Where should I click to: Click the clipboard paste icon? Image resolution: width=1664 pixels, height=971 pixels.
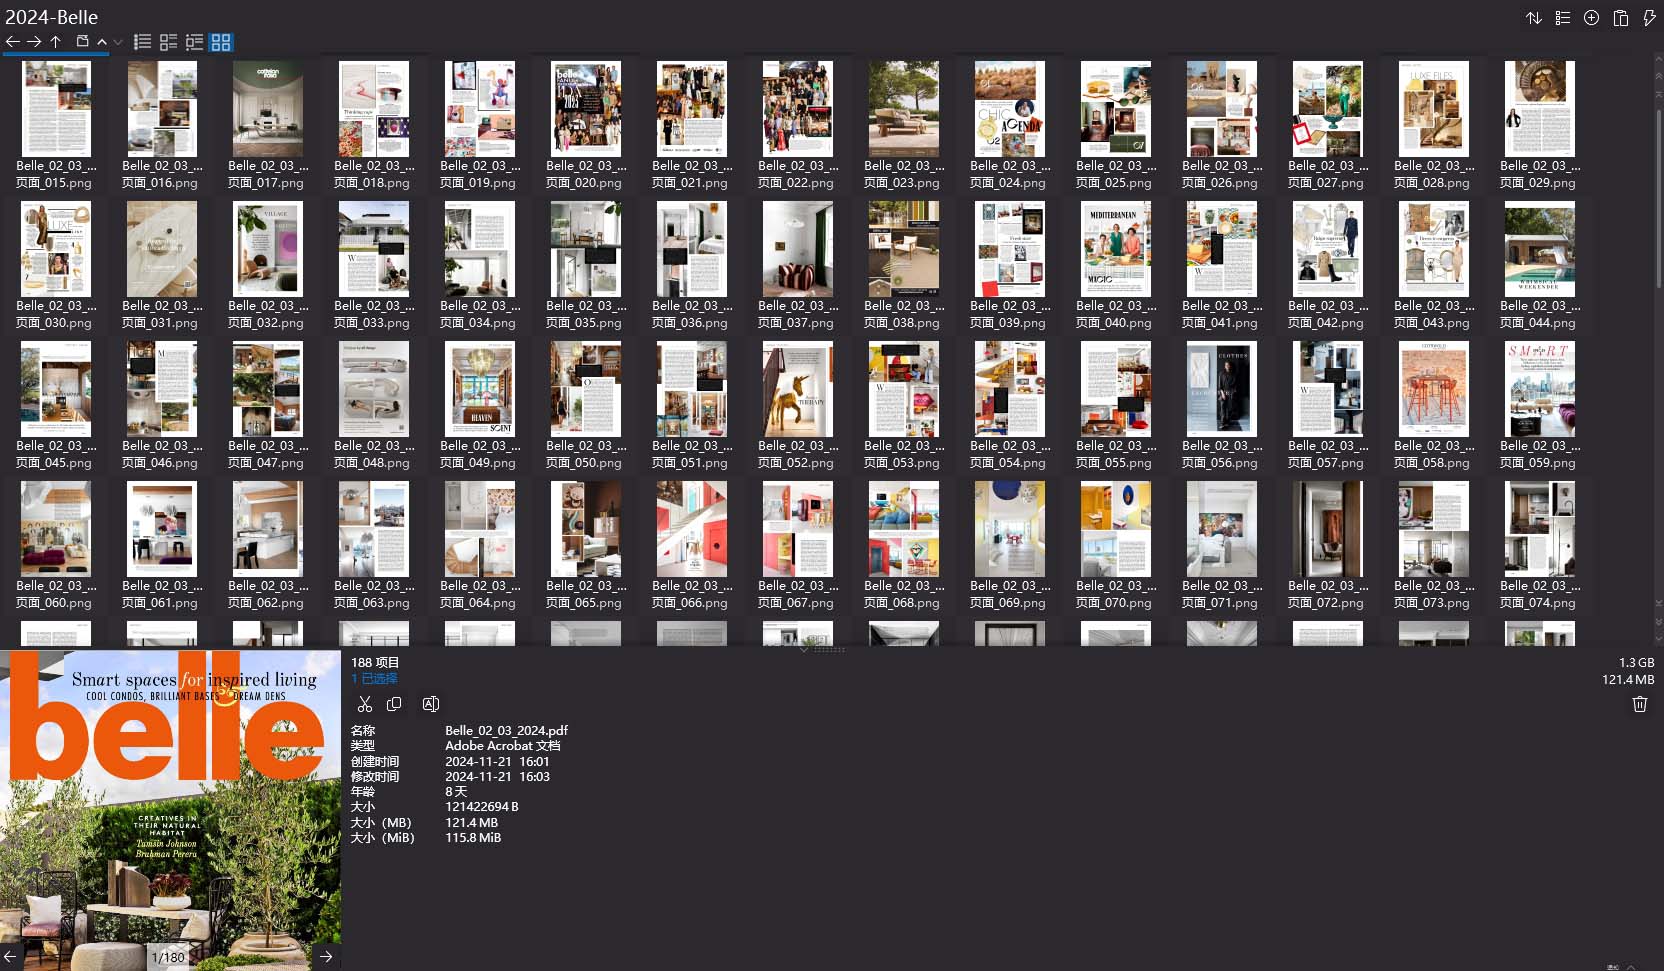[1621, 18]
